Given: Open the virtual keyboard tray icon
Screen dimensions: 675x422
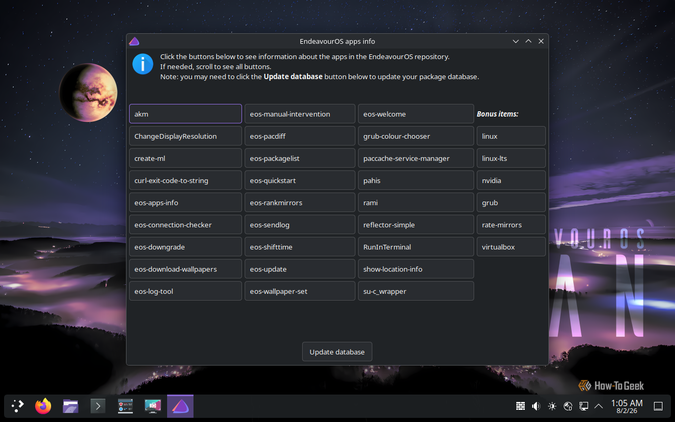Looking at the screenshot, I should [520, 406].
